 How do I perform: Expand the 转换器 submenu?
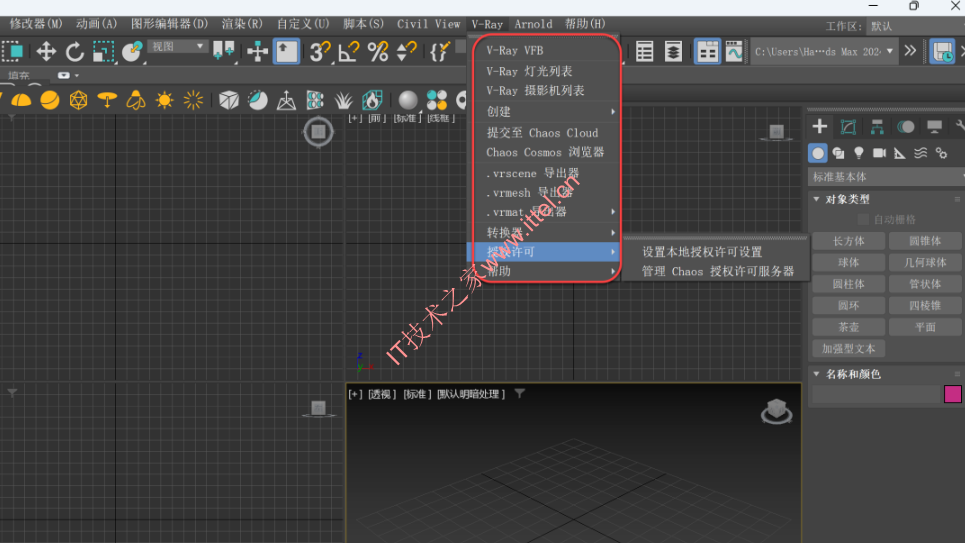546,232
